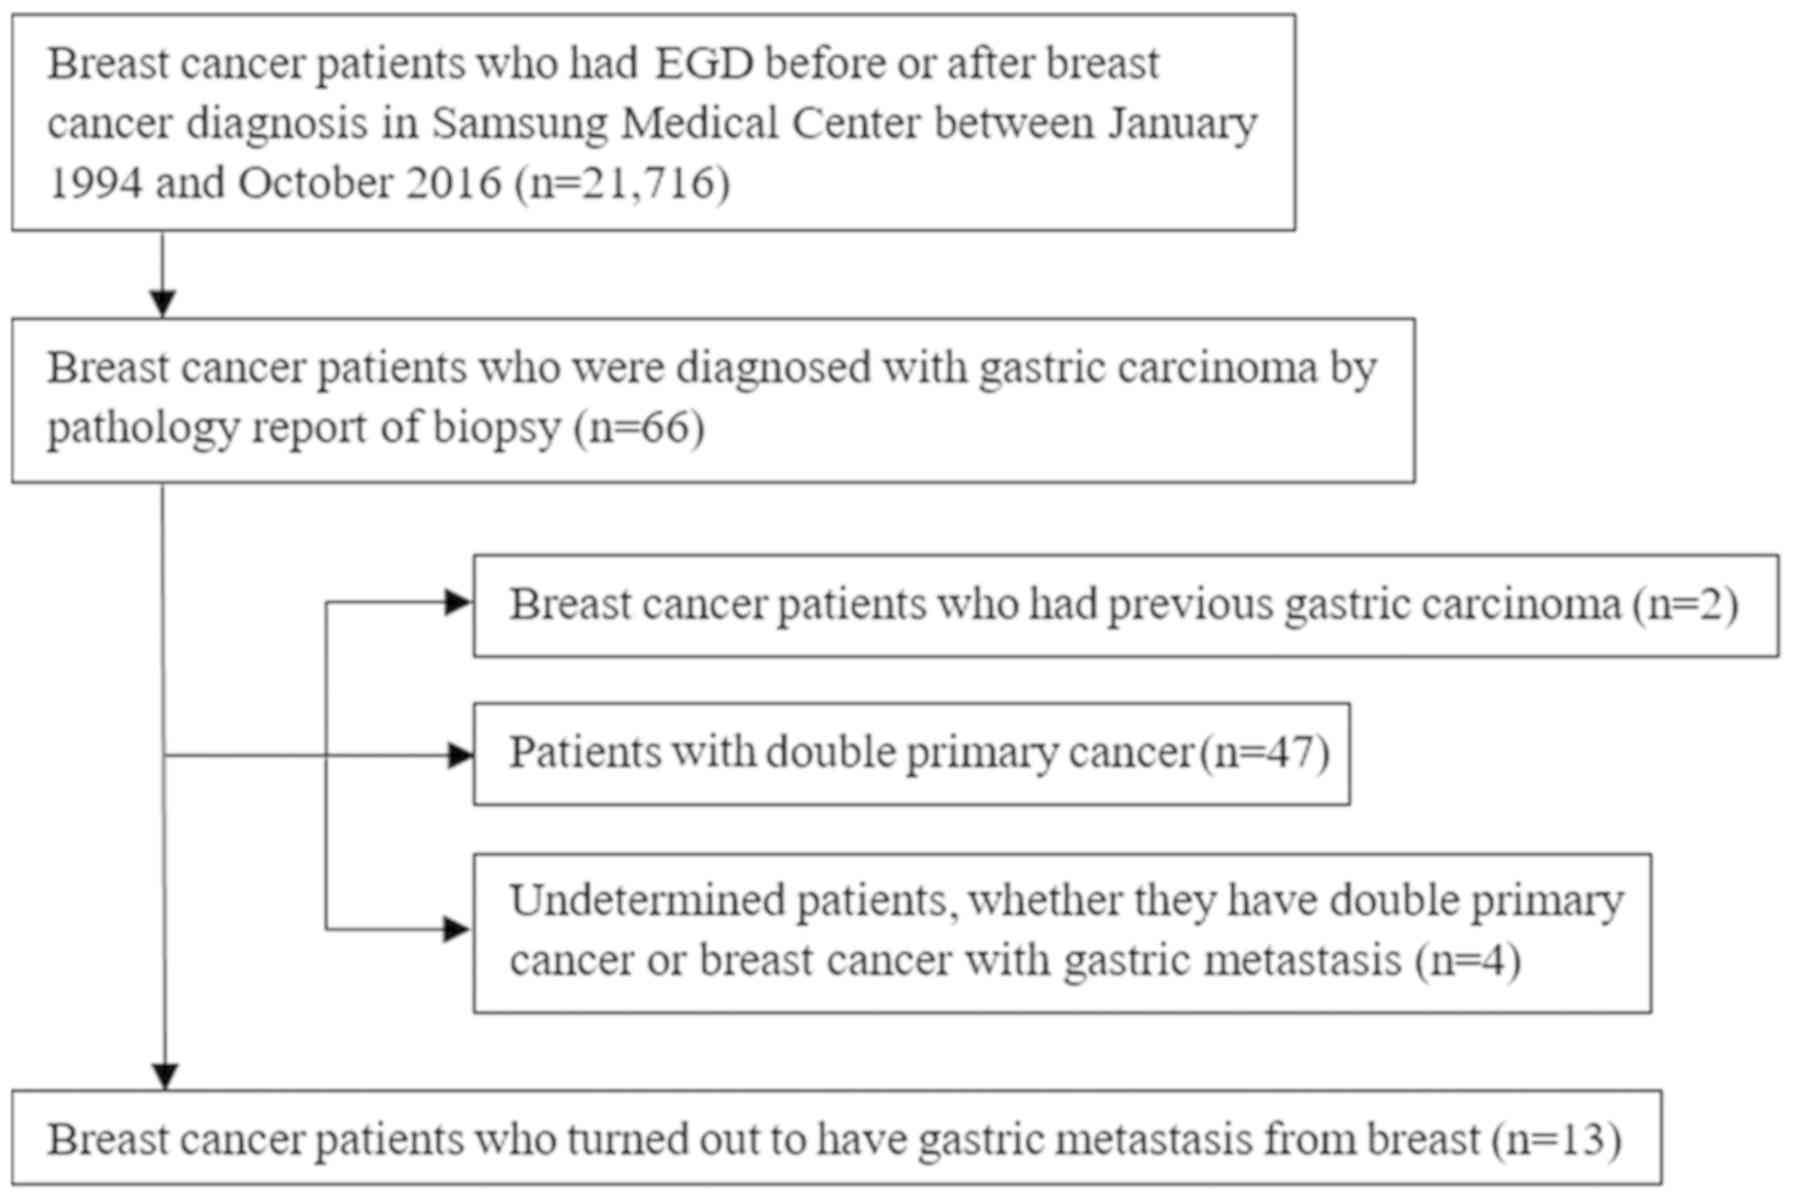Image resolution: width=1795 pixels, height=1201 pixels.
Task: Click the arrowhead pointing to the undetermined patients box
Action: [456, 929]
